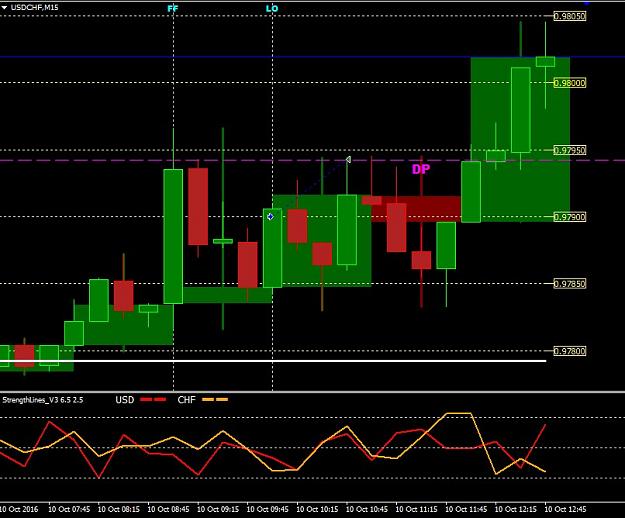
Task: Select the 10 Oct 10:45 time label
Action: (x=367, y=509)
